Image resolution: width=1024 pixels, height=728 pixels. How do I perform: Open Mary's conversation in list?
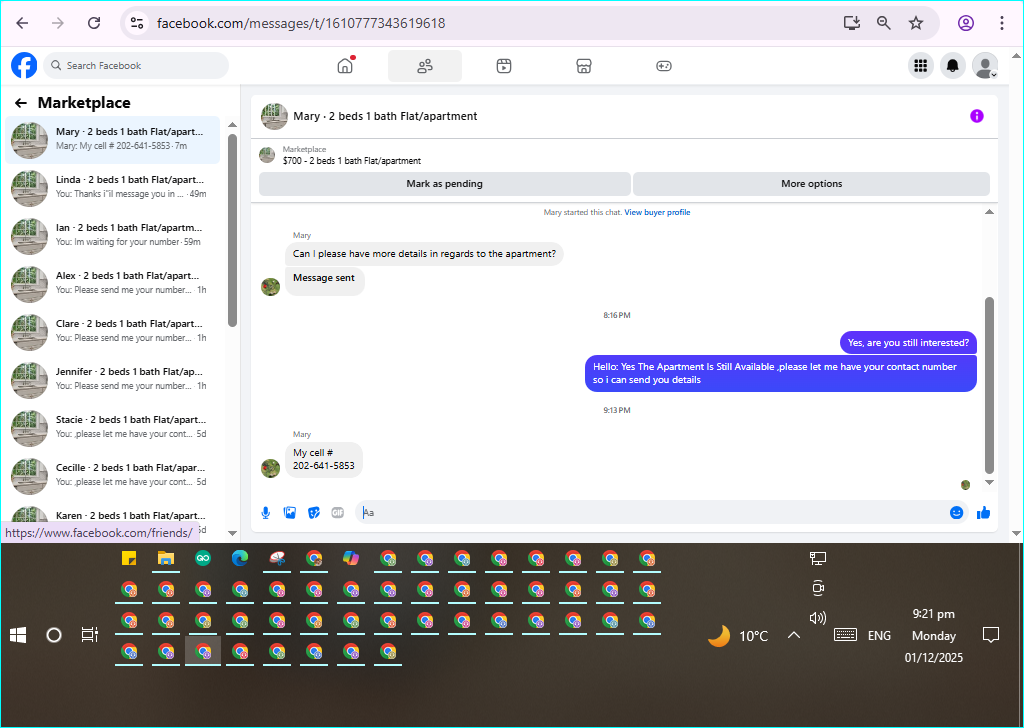coord(113,140)
